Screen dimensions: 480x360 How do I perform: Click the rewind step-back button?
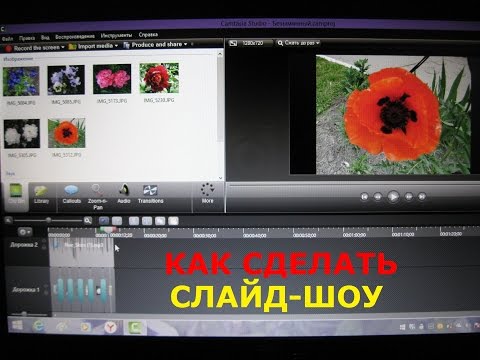pos(378,197)
